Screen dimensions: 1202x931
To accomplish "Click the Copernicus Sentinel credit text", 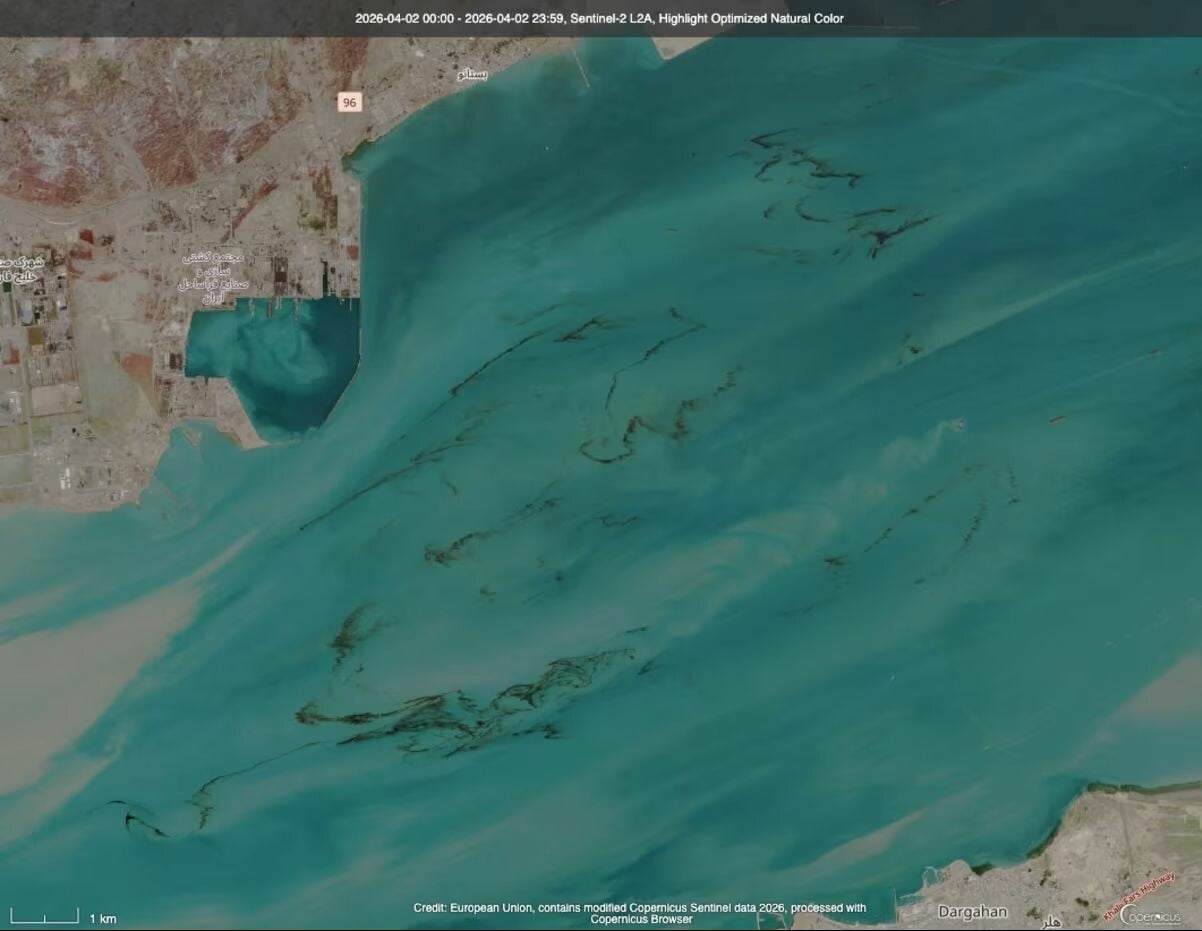I will tap(640, 913).
